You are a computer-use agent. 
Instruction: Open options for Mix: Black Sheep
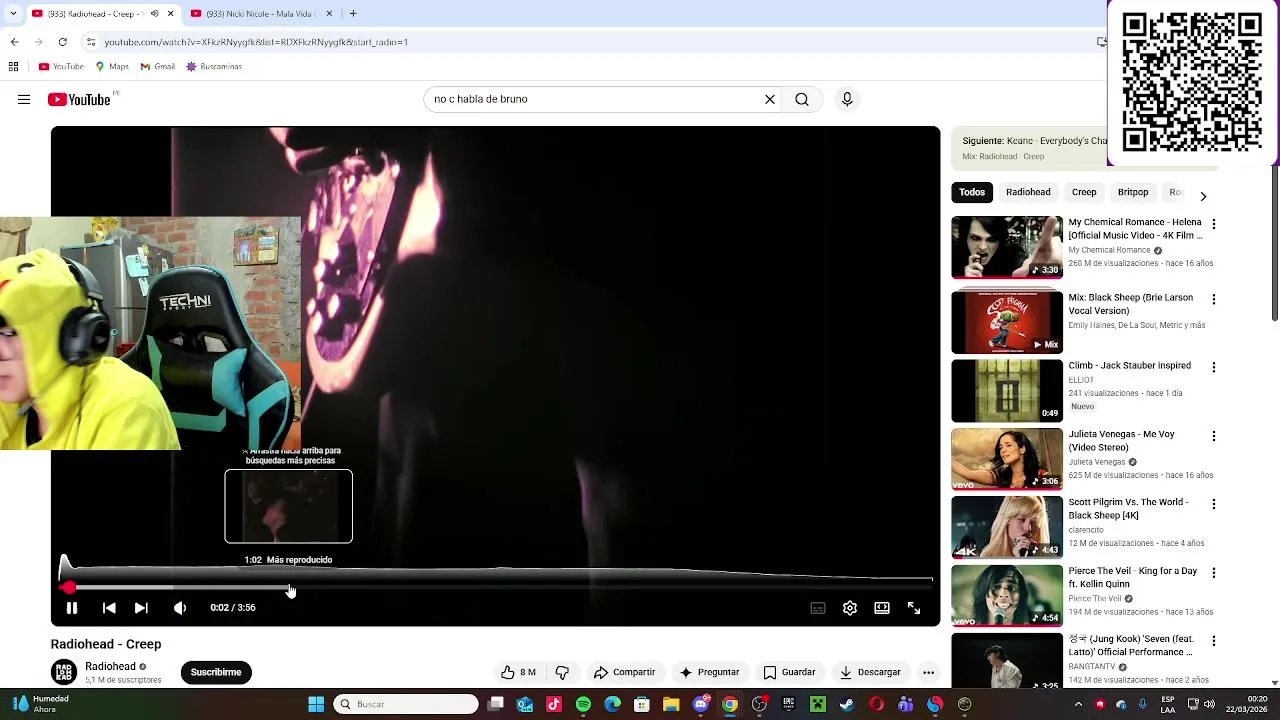[1214, 299]
